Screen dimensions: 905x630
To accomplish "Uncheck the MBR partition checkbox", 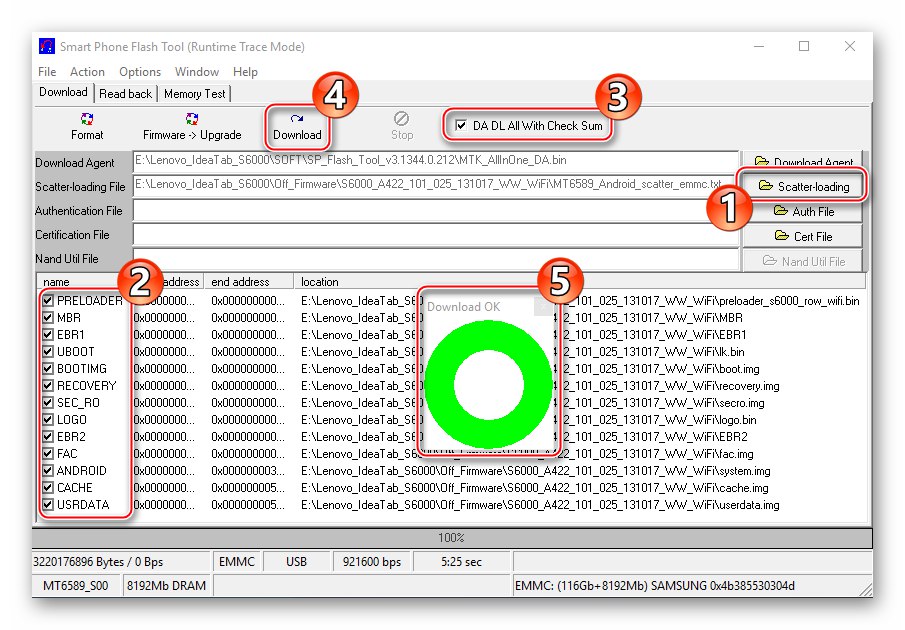I will pos(48,318).
